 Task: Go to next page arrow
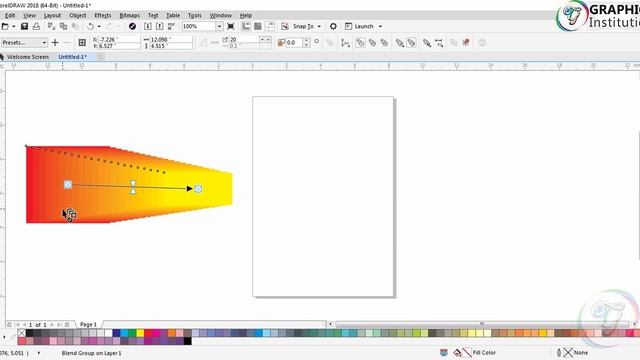pos(52,324)
